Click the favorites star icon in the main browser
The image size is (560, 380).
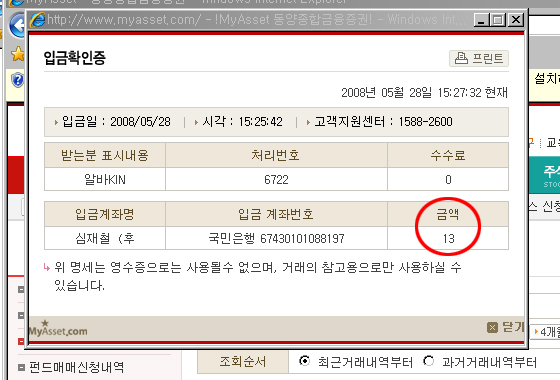[17, 54]
